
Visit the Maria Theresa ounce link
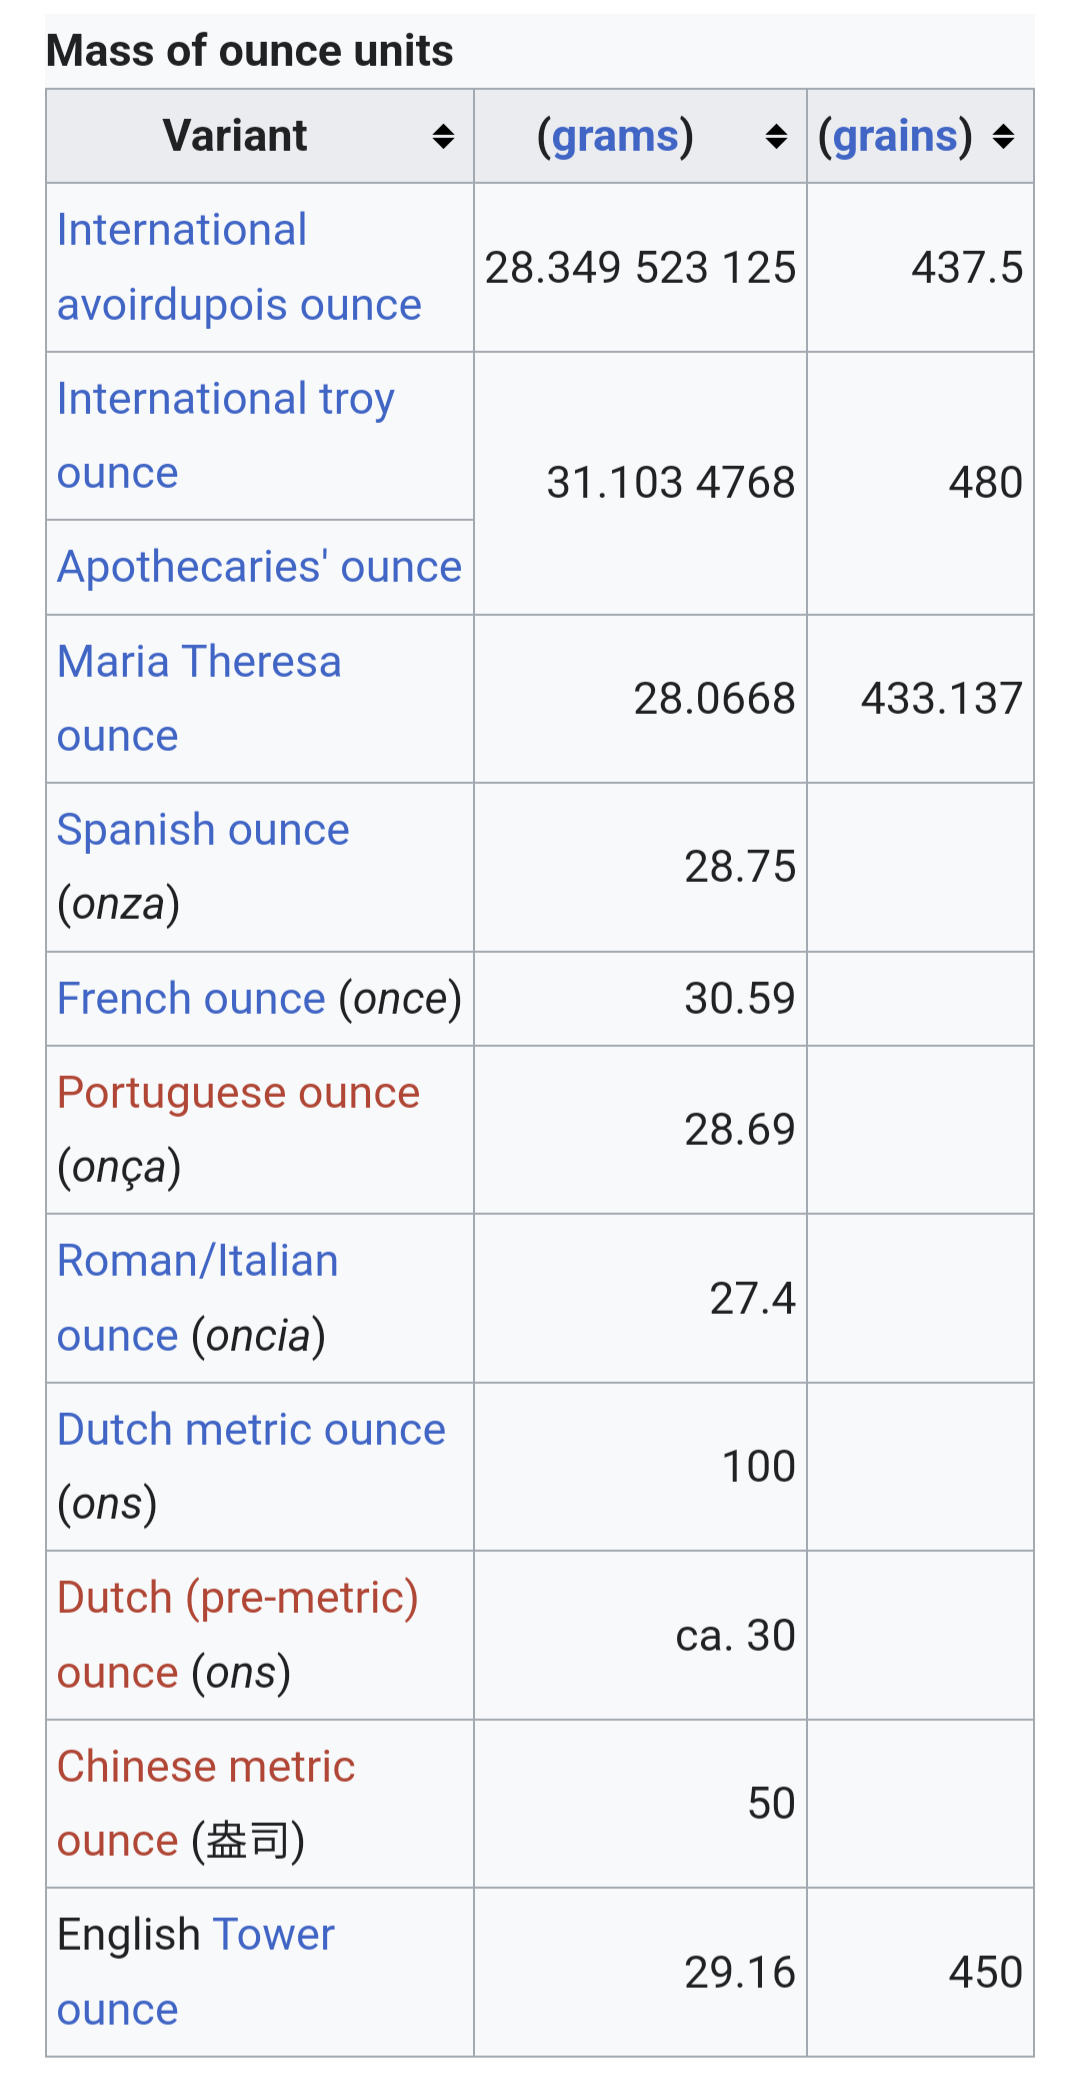(199, 698)
